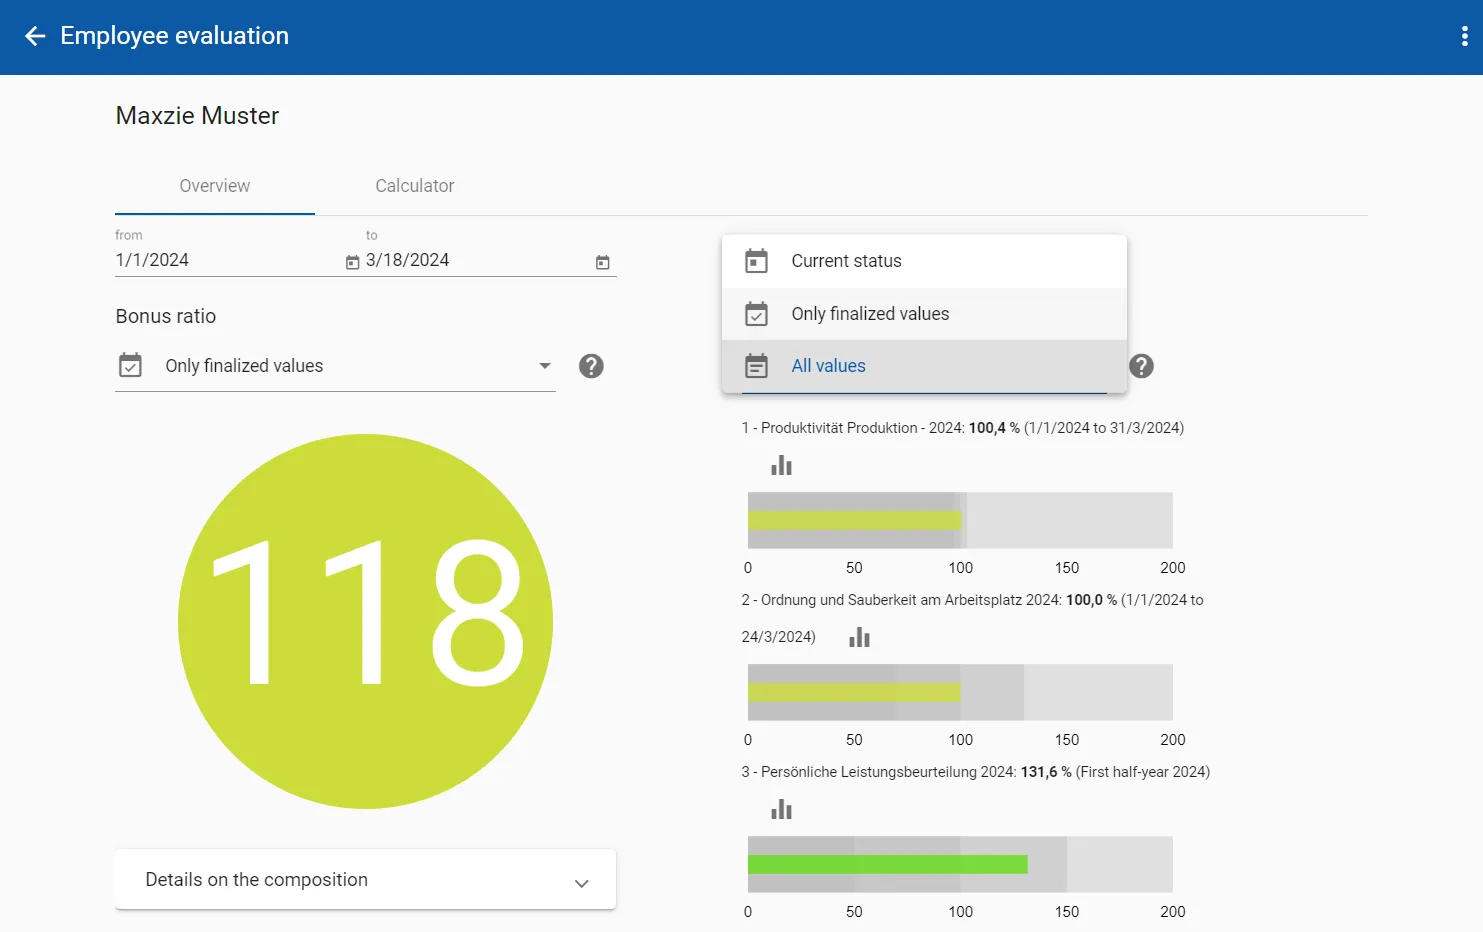Screen dimensions: 1483x932
Task: Switch to the Calculator tab
Action: [x=414, y=186]
